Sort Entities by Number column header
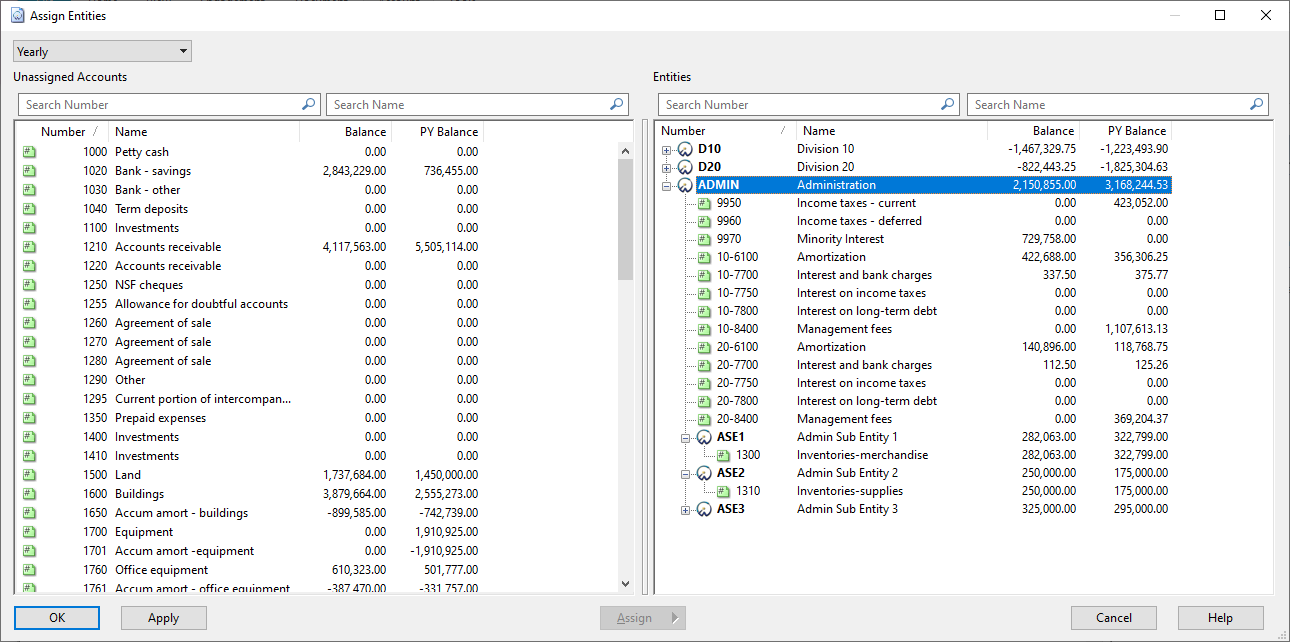 (726, 131)
